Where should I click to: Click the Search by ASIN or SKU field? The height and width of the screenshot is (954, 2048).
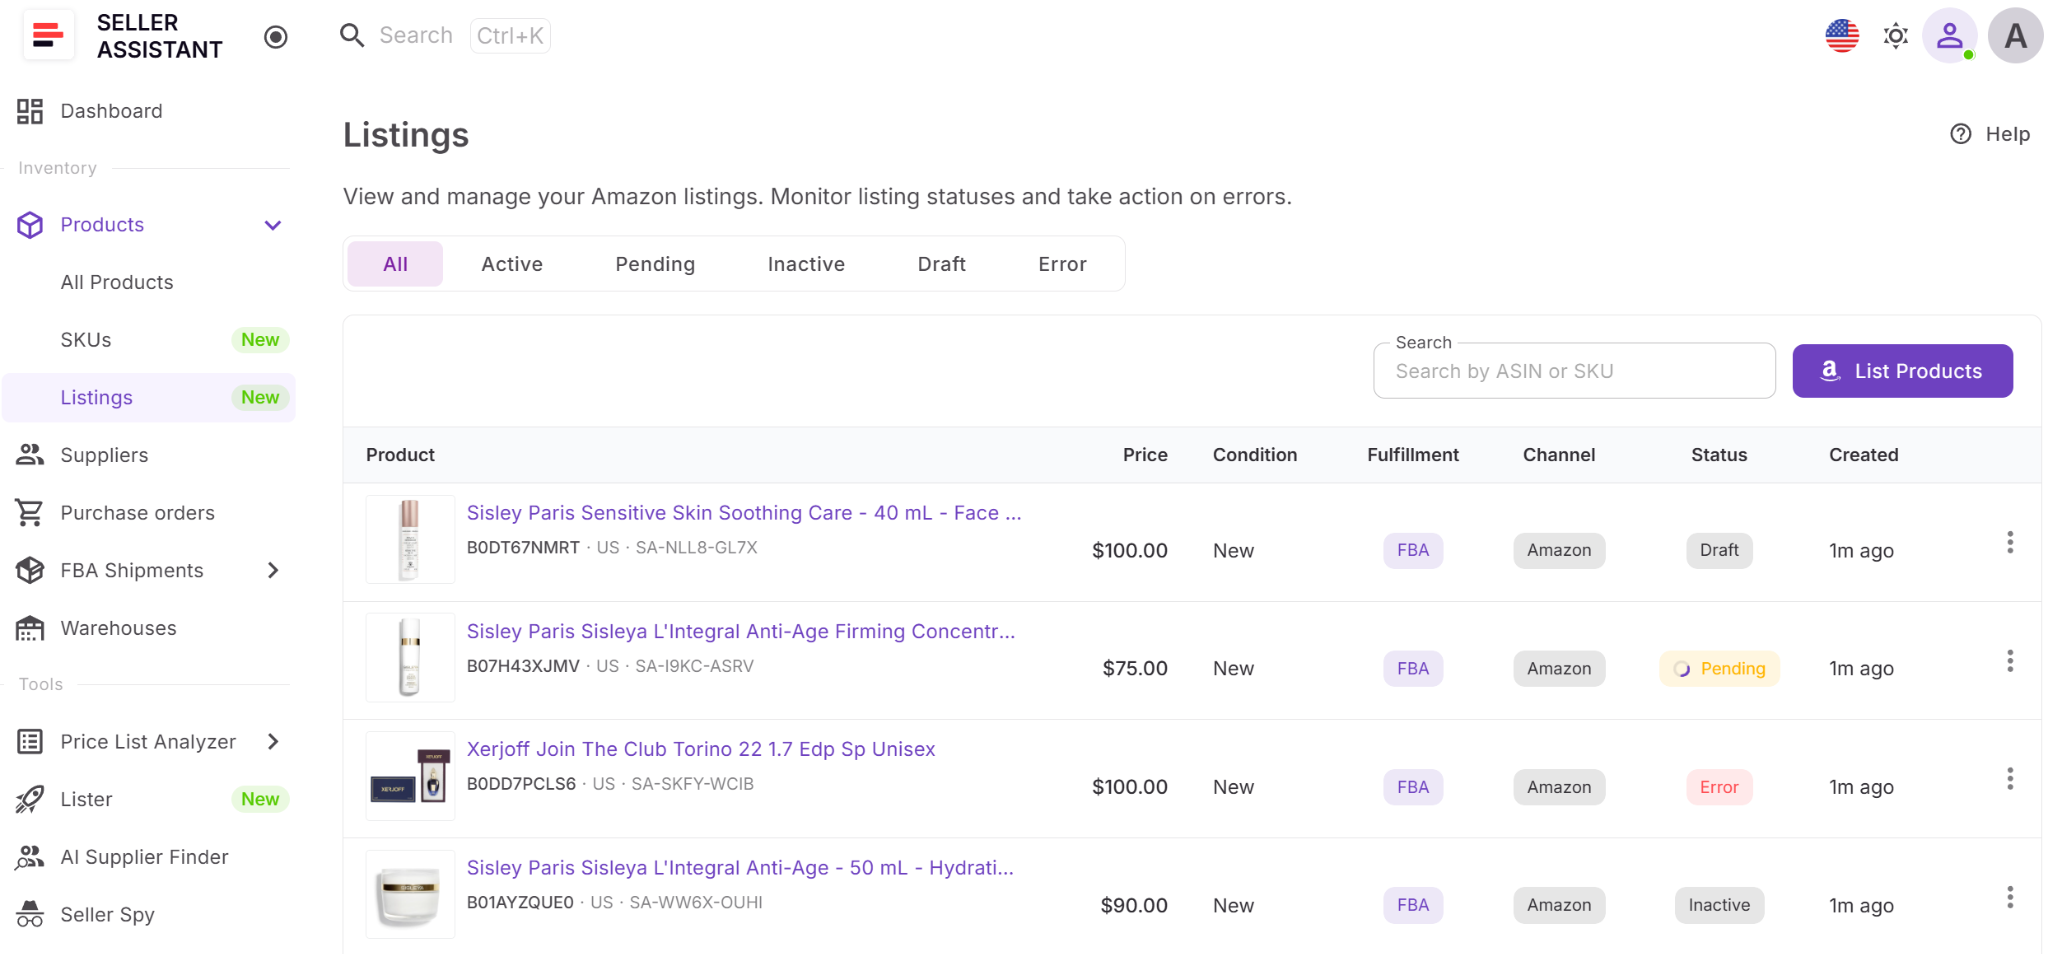(x=1573, y=370)
